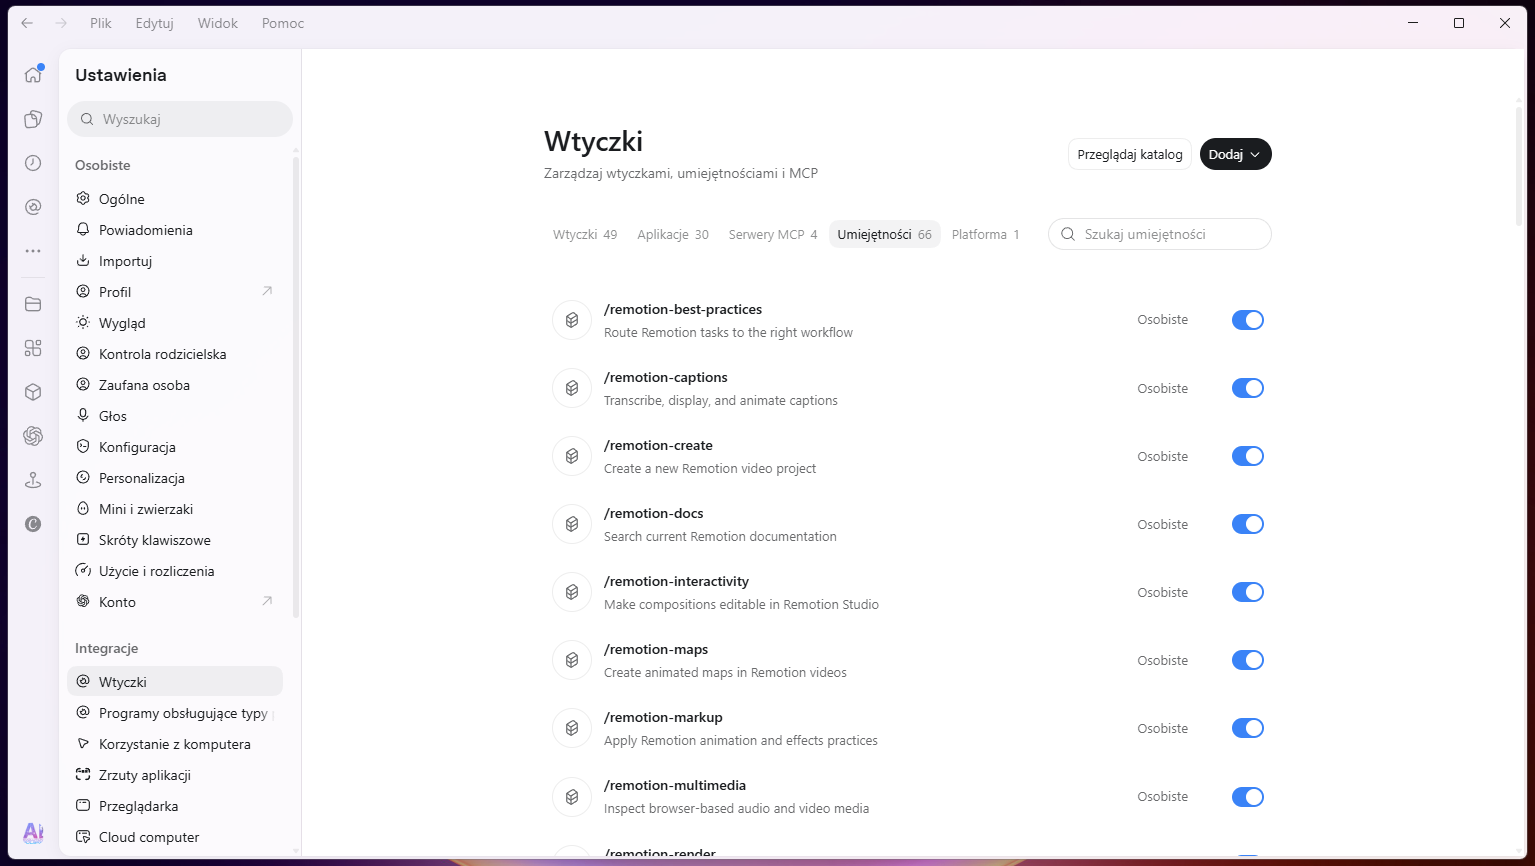1535x866 pixels.
Task: Open the folder icon in the left rail
Action: pyautogui.click(x=33, y=304)
